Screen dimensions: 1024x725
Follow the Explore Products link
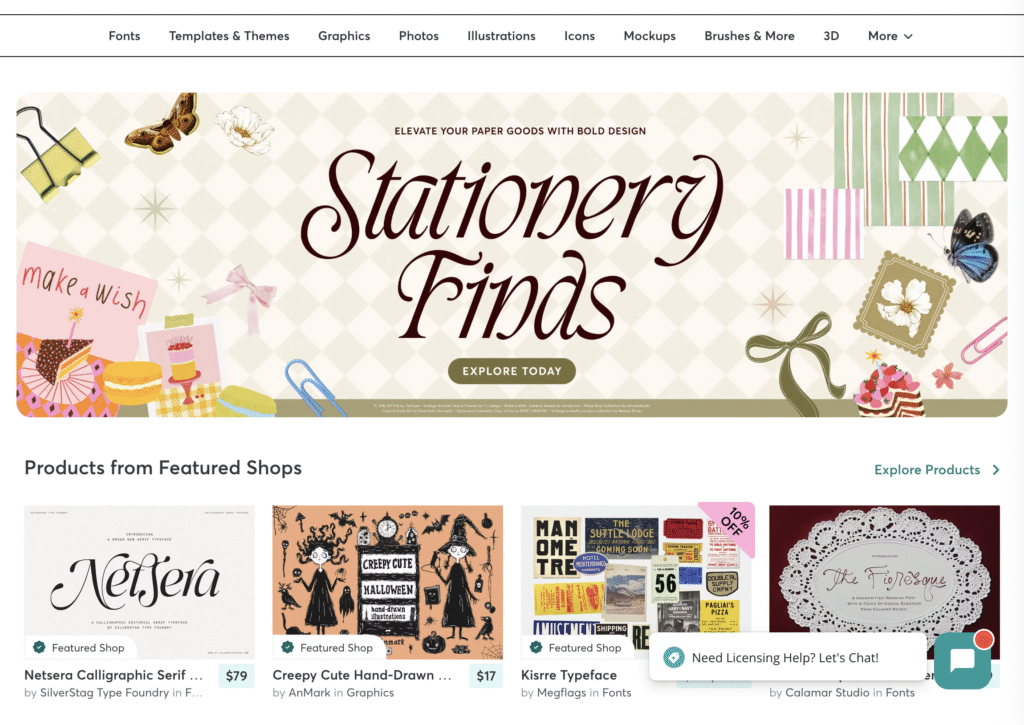click(x=927, y=470)
